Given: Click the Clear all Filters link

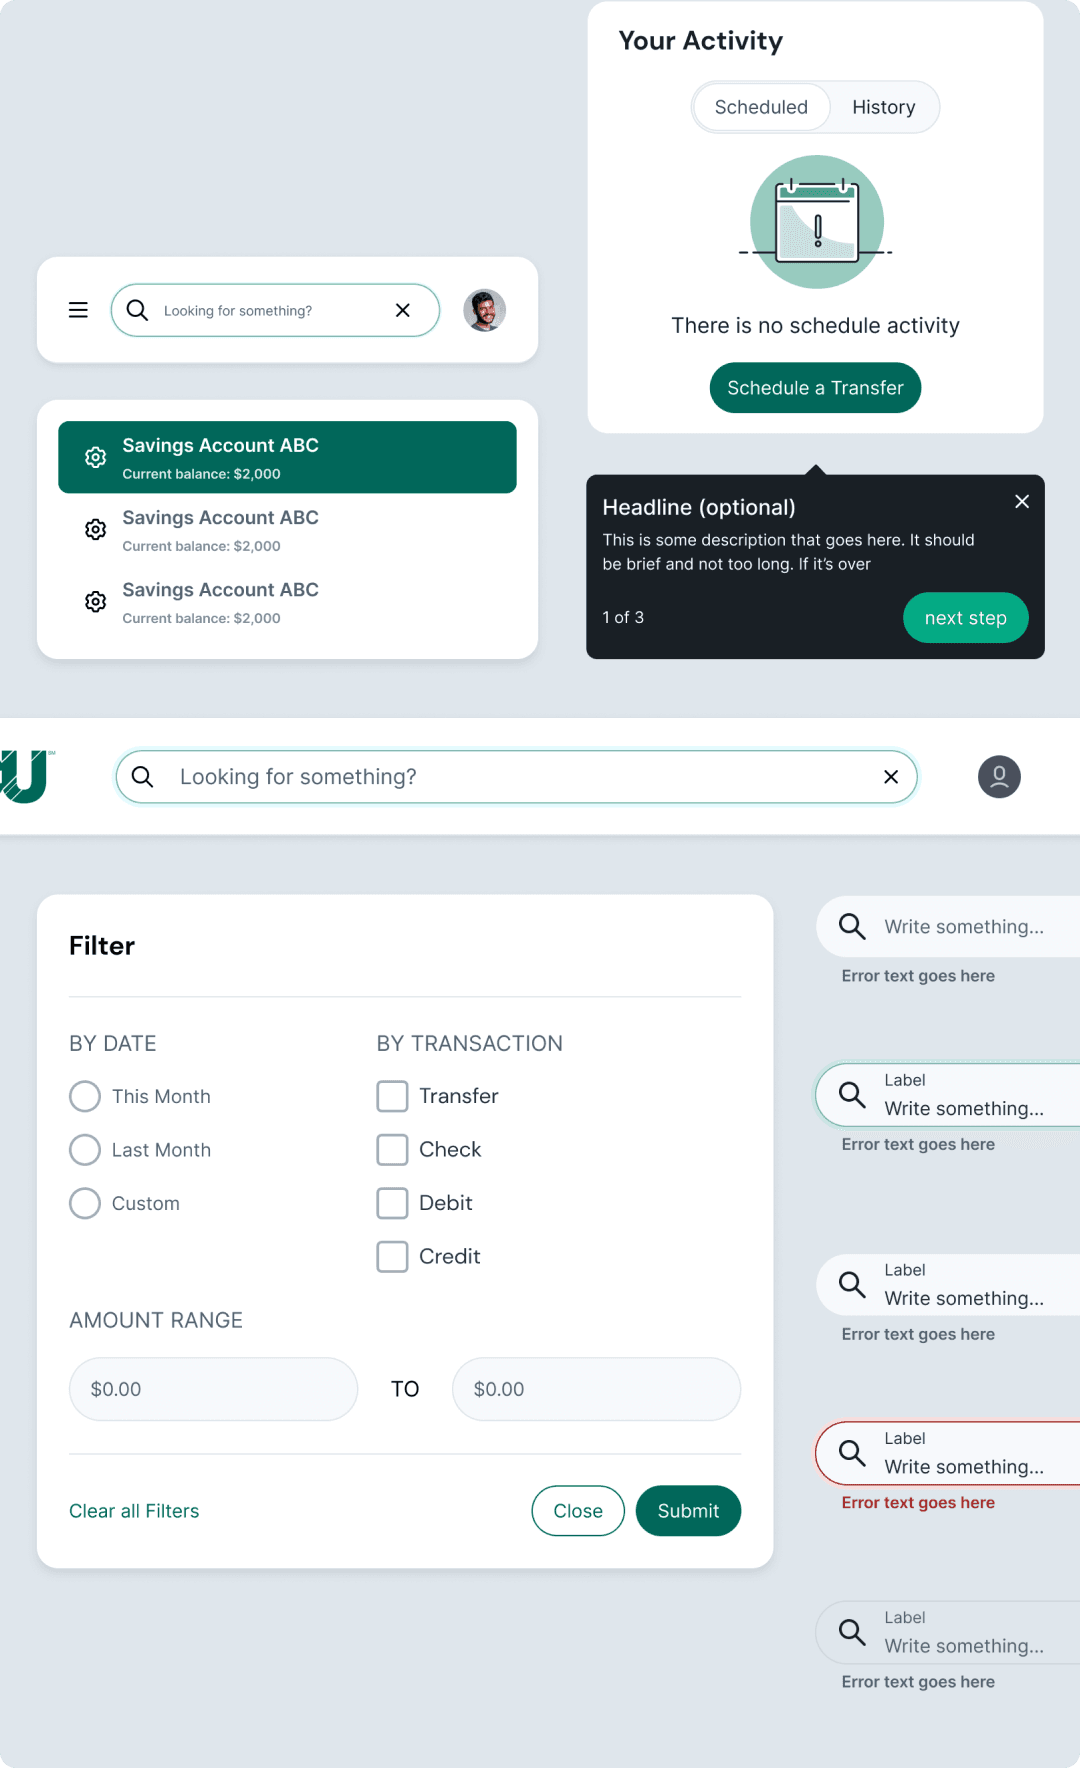Looking at the screenshot, I should tap(134, 1511).
